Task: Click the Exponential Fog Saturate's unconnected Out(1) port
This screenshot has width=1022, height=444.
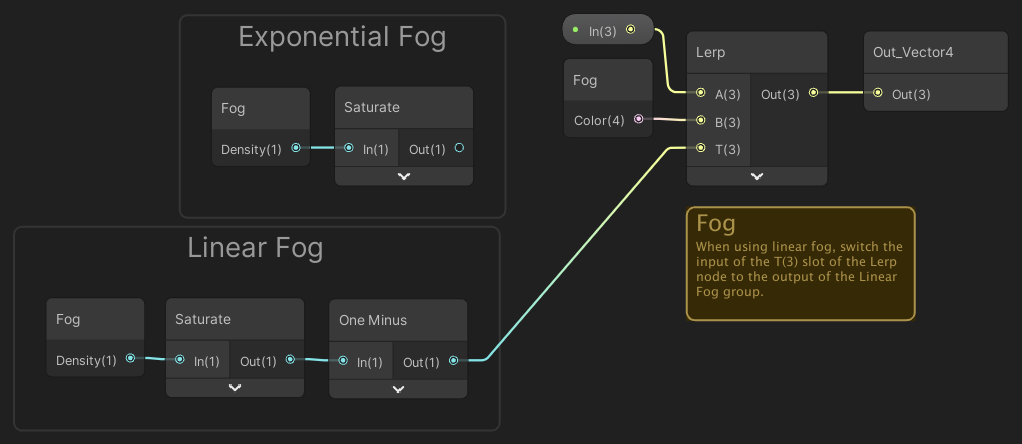Action: click(459, 148)
